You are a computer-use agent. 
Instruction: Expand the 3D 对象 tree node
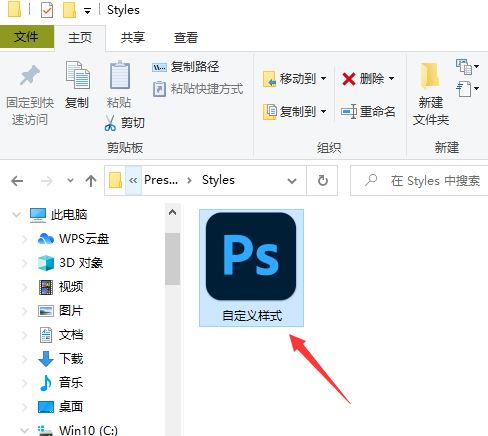click(x=25, y=263)
